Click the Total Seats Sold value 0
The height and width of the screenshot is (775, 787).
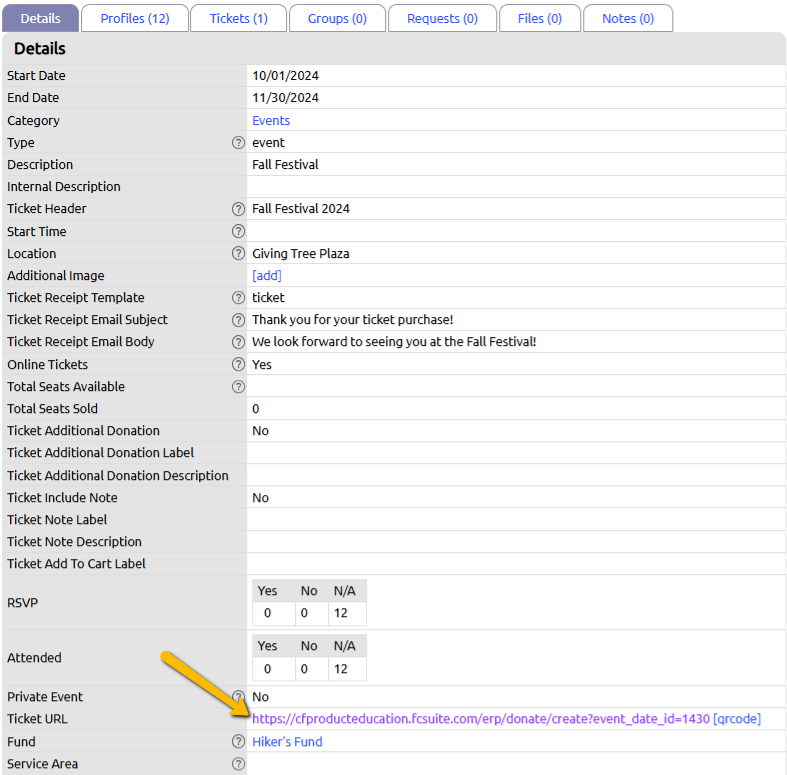tap(255, 409)
